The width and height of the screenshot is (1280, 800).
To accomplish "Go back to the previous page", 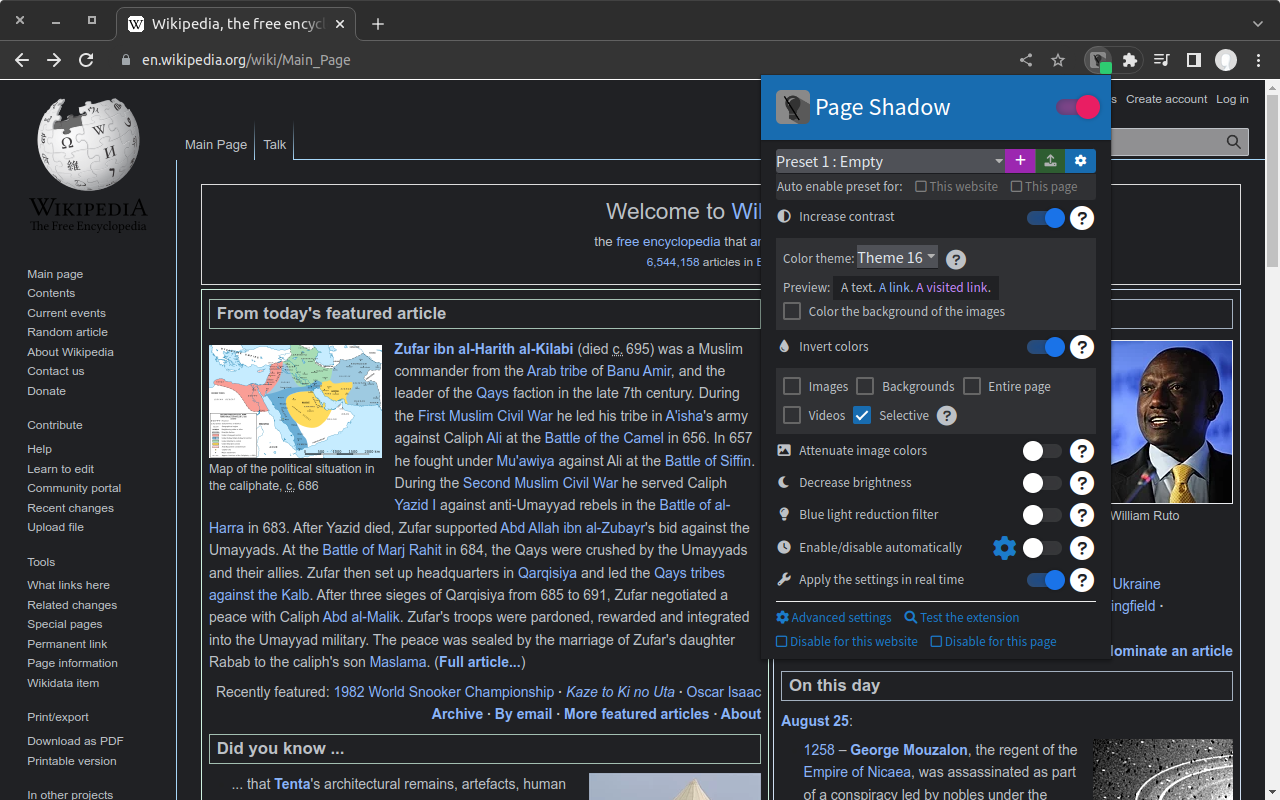I will [22, 60].
